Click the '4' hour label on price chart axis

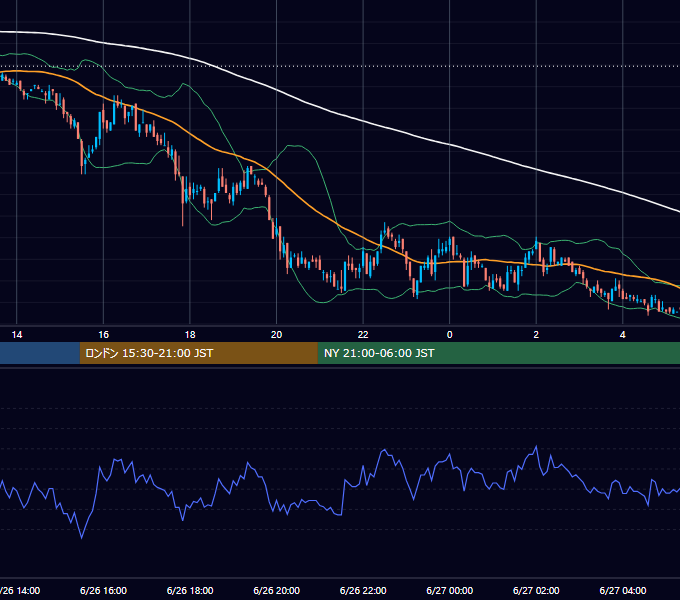(623, 335)
